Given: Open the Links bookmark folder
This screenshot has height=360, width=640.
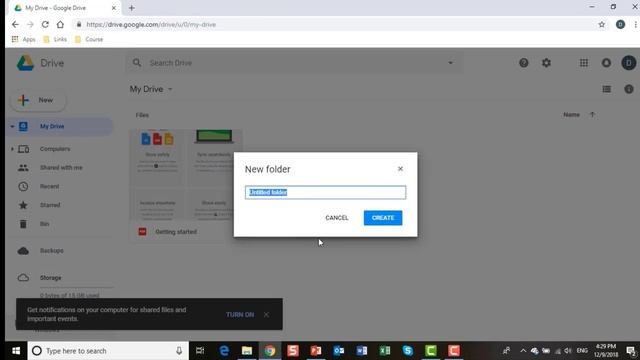Looking at the screenshot, I should 55,39.
